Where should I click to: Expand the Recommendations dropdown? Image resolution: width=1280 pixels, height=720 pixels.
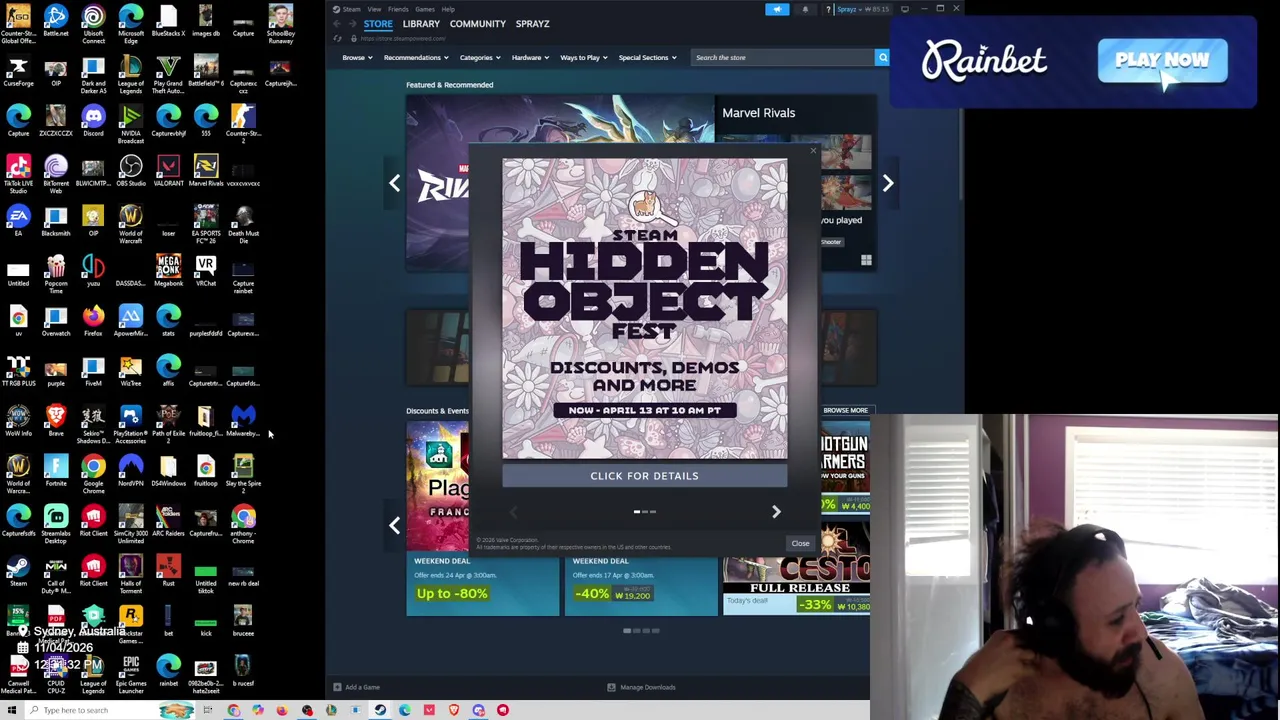415,57
